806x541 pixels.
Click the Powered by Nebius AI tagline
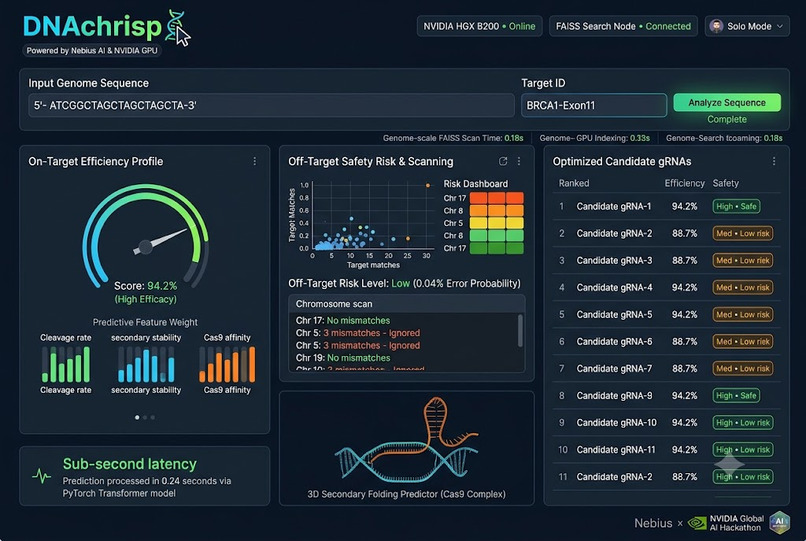[92, 50]
